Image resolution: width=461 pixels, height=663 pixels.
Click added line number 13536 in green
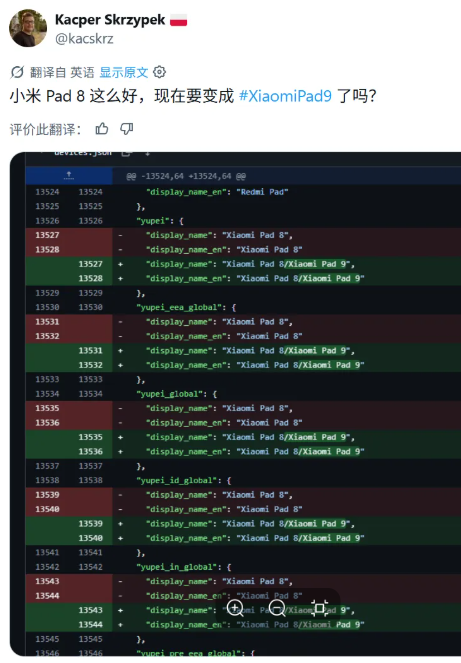[x=91, y=452]
